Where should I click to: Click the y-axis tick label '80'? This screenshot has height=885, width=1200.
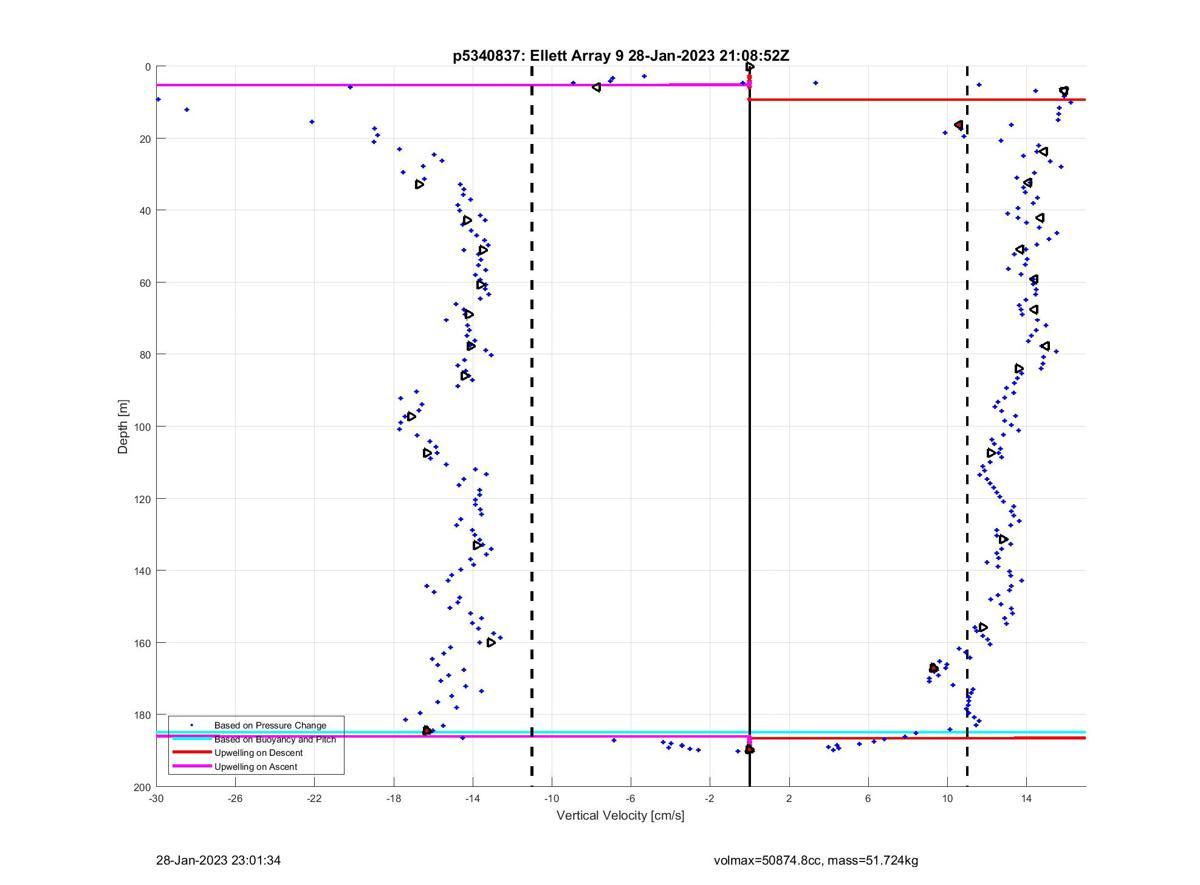(145, 355)
